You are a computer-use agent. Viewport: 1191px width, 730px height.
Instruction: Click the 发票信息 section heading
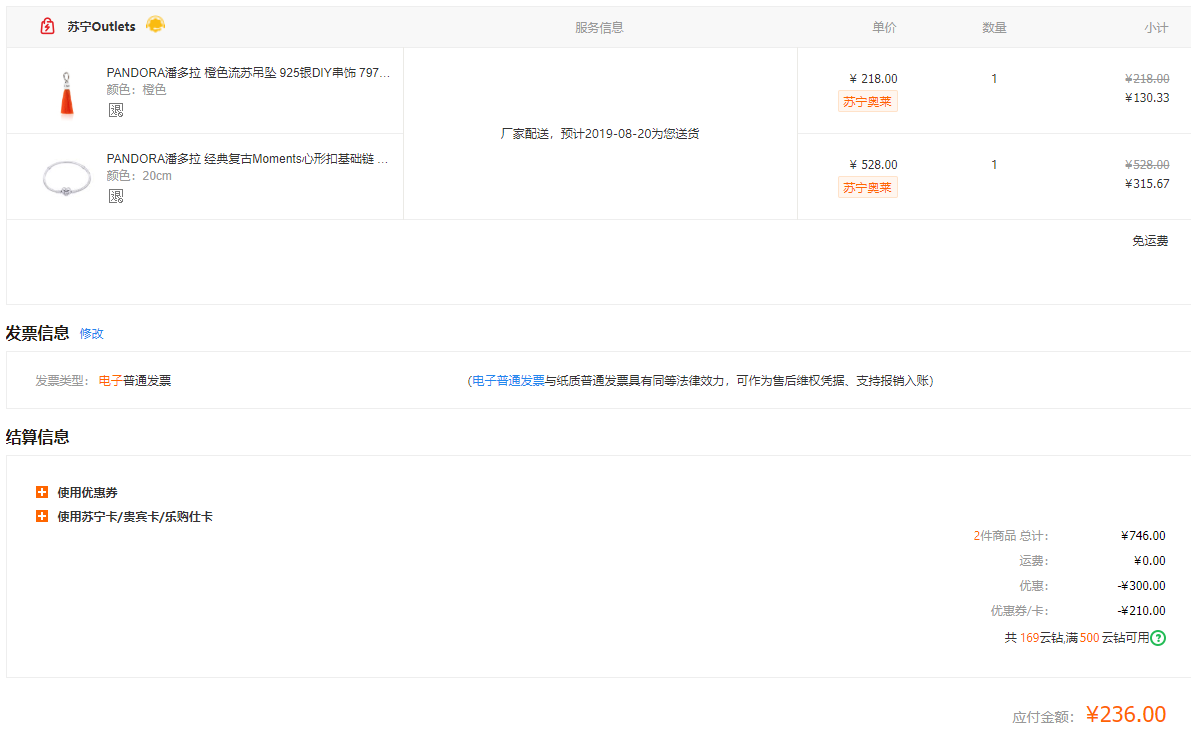click(x=37, y=333)
